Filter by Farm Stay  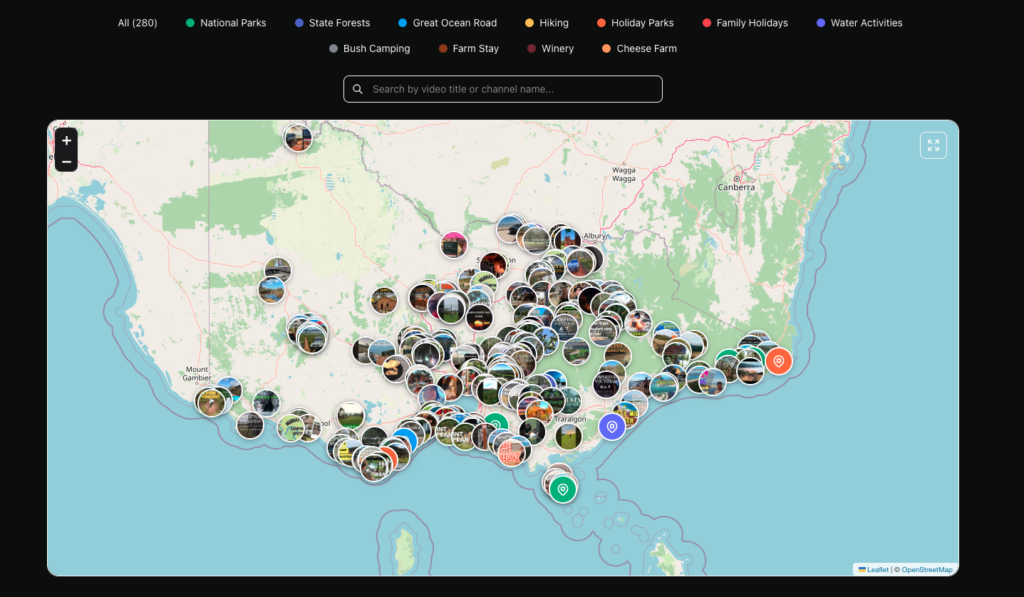point(469,48)
